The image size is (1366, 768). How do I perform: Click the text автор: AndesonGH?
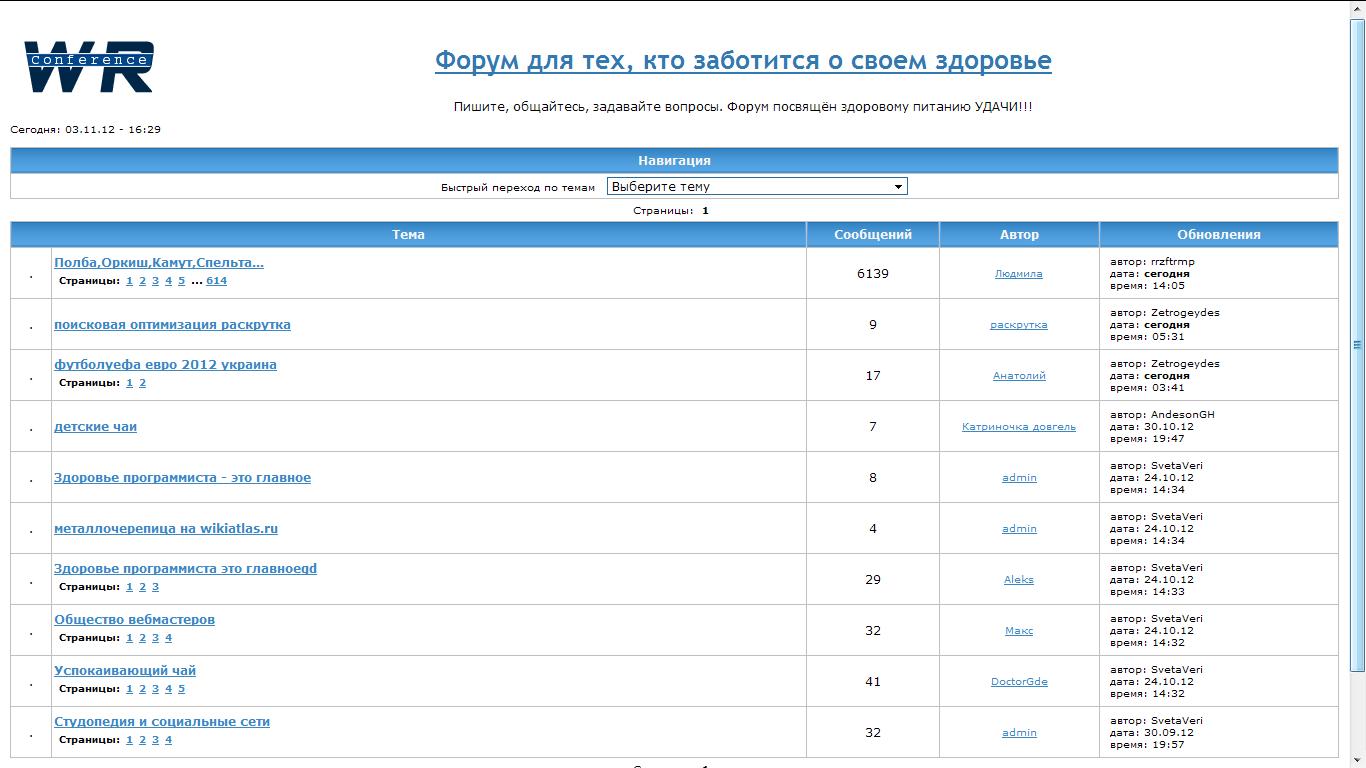coord(1162,415)
